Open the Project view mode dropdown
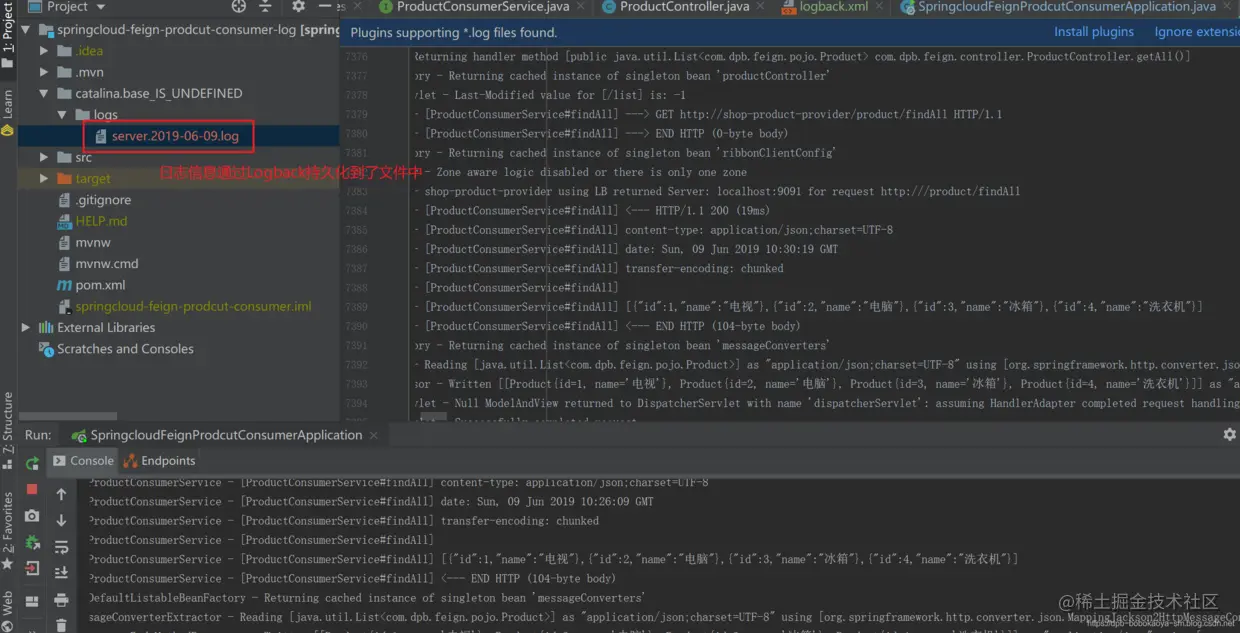The height and width of the screenshot is (633, 1240). click(69, 6)
